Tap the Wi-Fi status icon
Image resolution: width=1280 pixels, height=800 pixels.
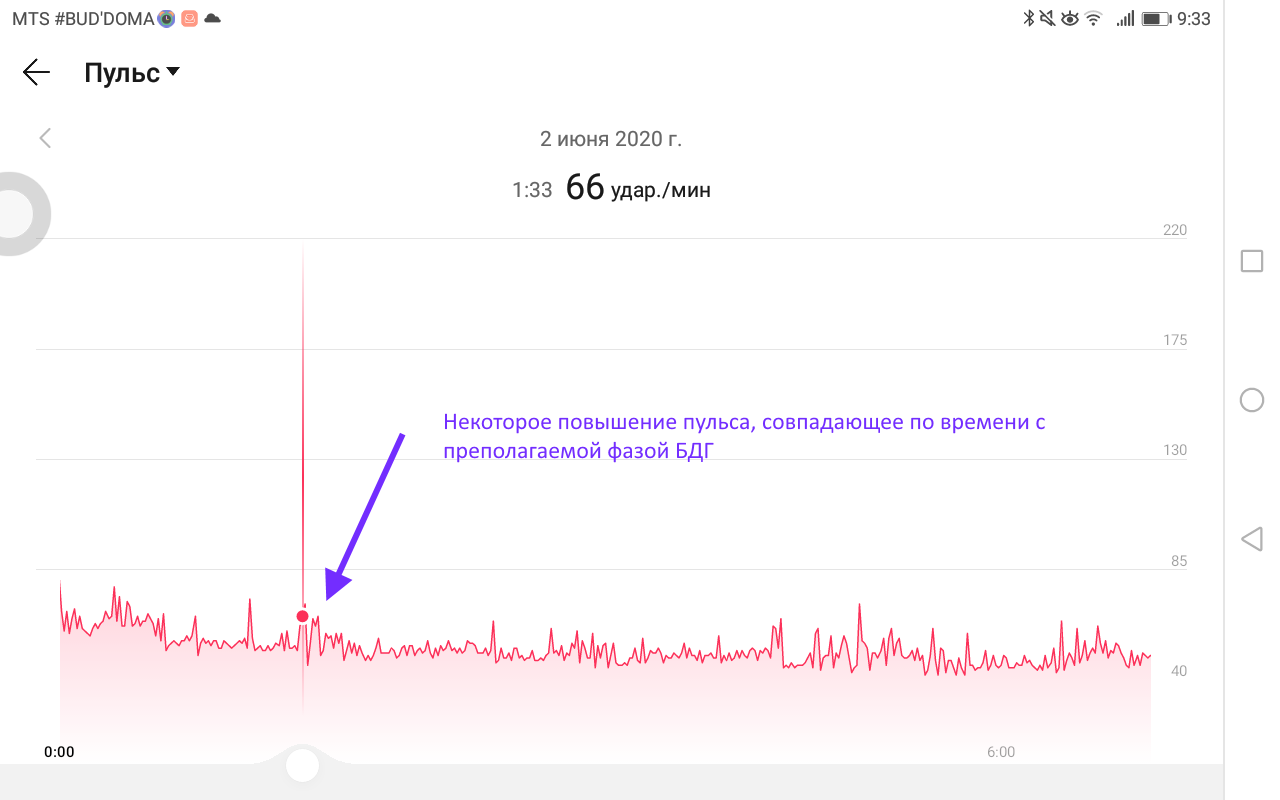click(x=1094, y=18)
